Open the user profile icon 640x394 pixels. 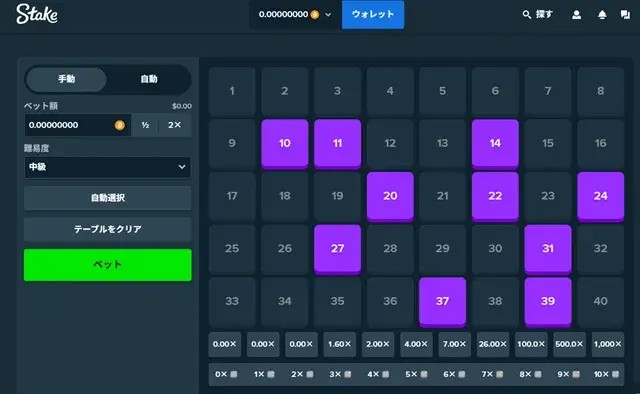click(576, 15)
